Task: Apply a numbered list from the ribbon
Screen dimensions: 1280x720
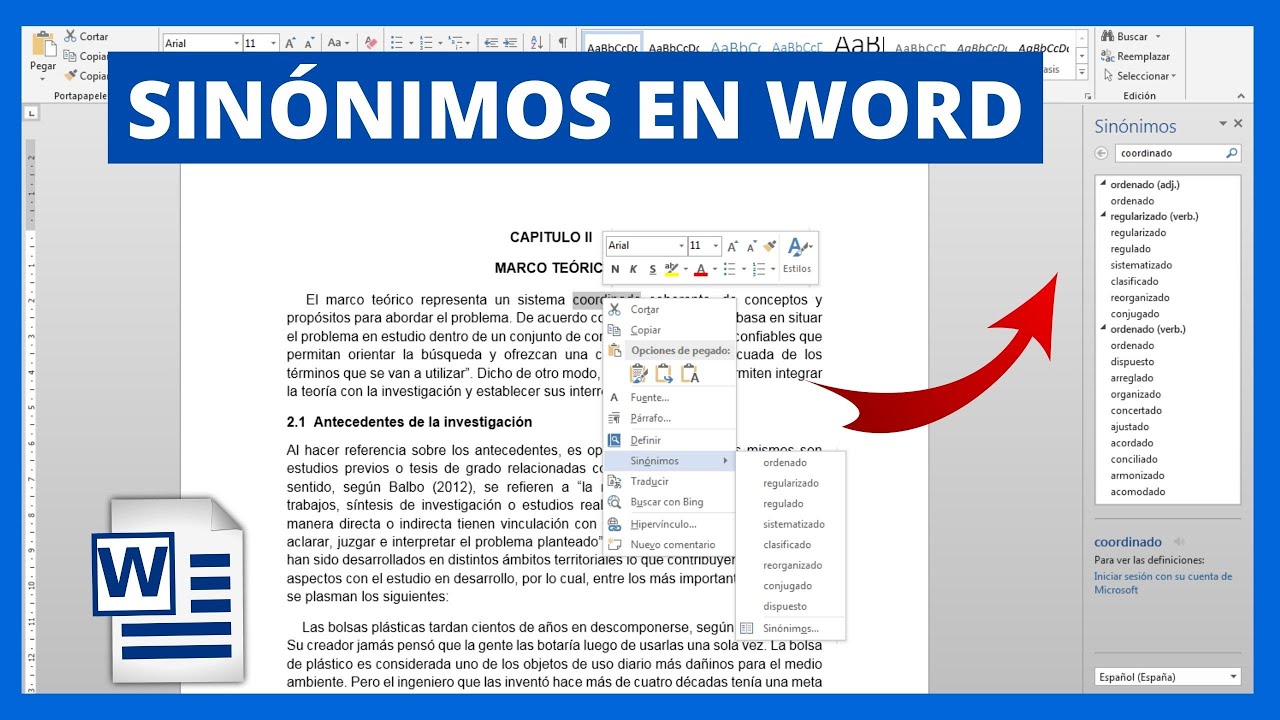Action: pos(426,43)
